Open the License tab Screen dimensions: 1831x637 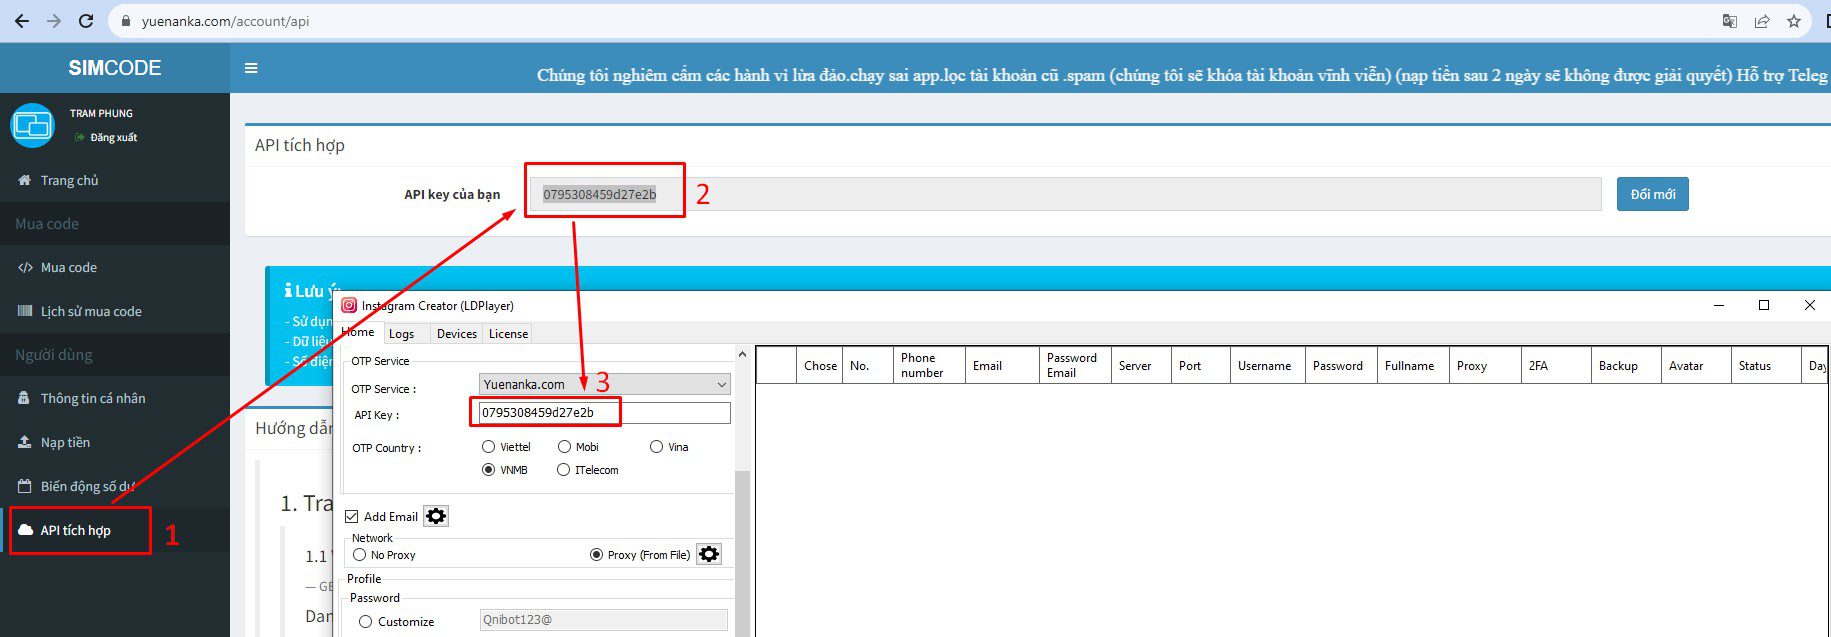(x=508, y=334)
